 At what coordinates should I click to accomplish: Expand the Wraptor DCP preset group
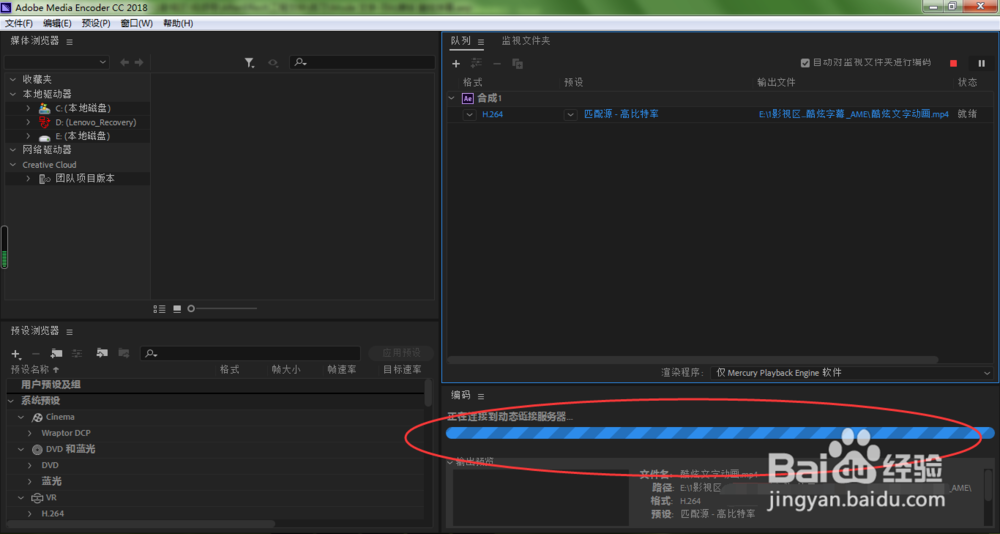(30, 433)
